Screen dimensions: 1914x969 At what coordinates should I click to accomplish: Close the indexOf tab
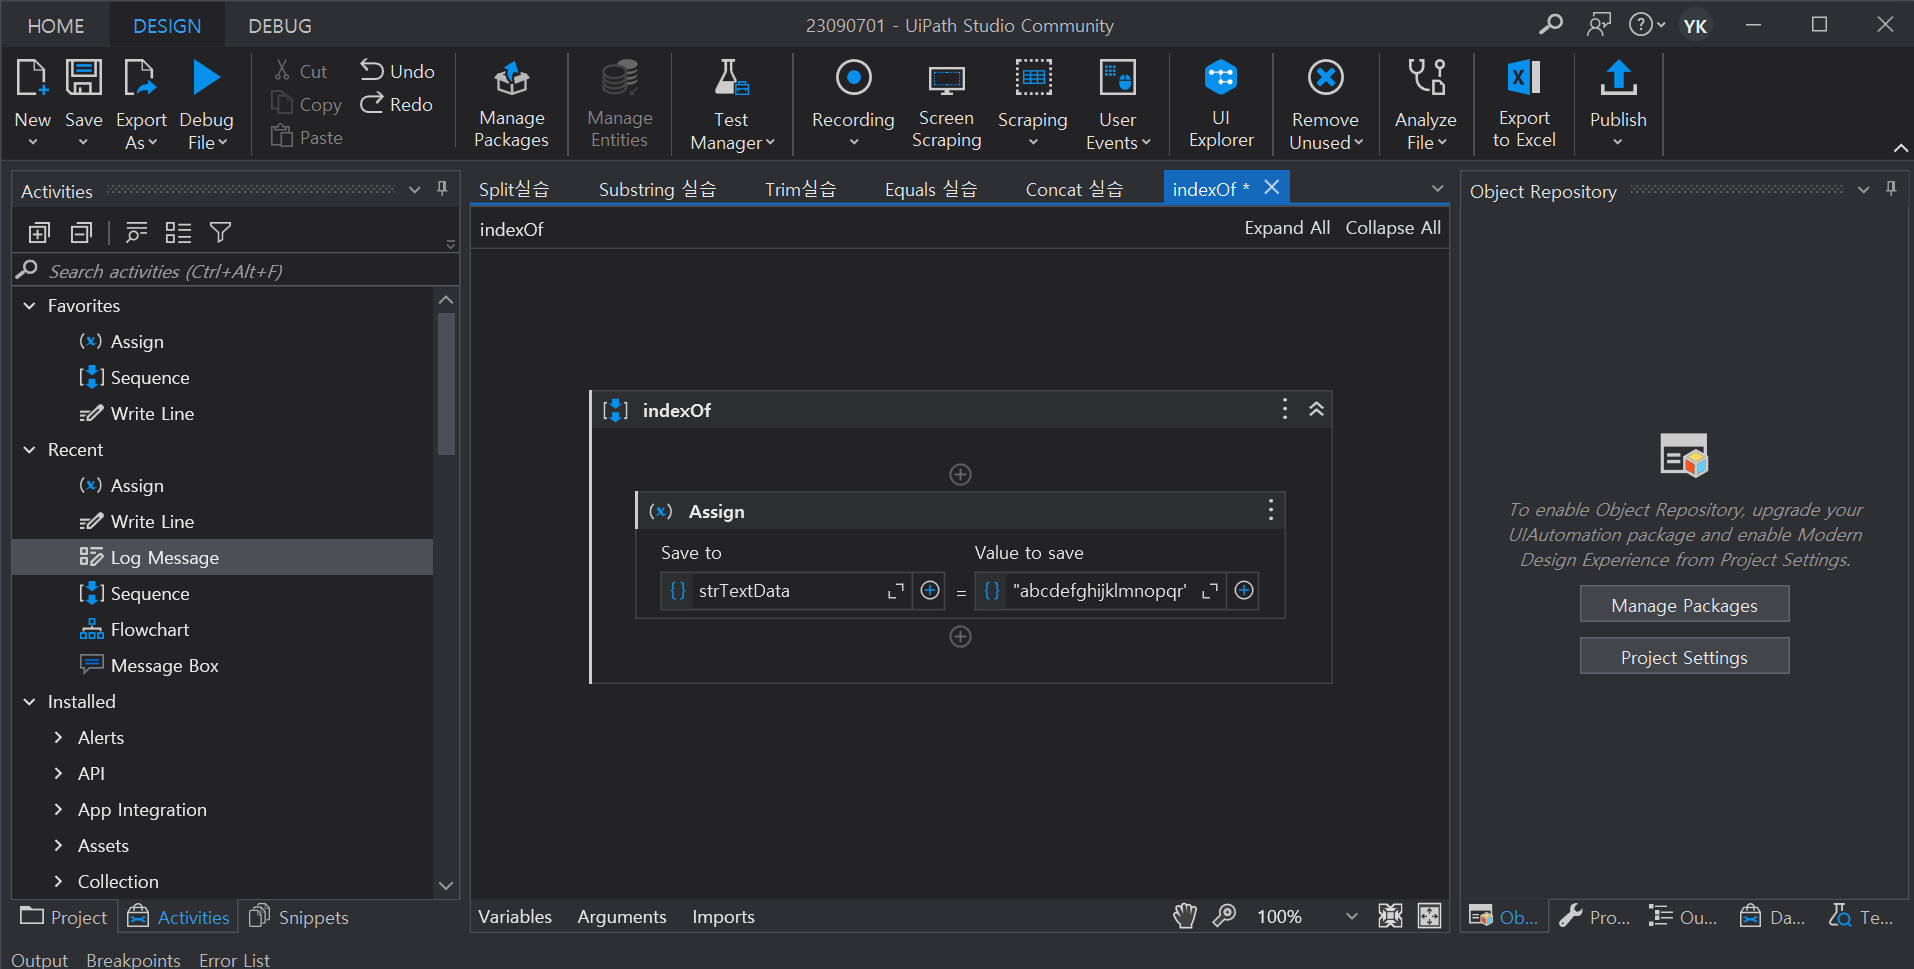click(1272, 187)
